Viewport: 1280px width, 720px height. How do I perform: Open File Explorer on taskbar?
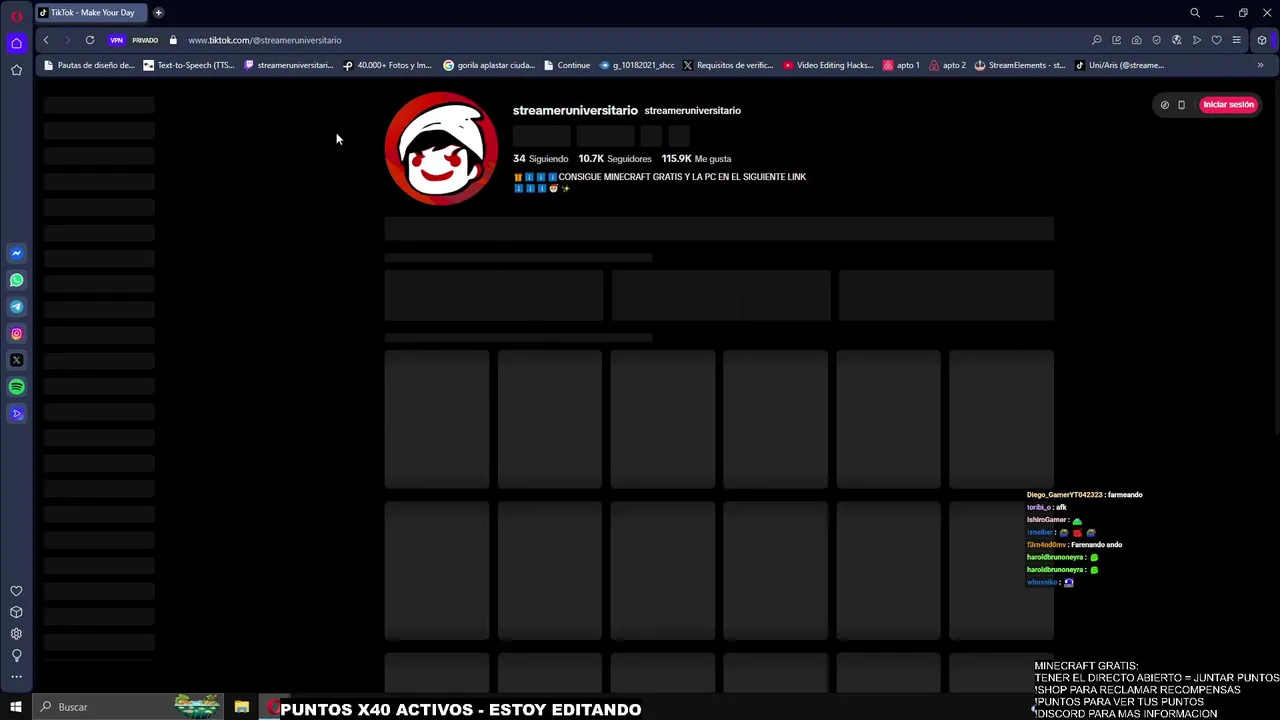pos(242,707)
